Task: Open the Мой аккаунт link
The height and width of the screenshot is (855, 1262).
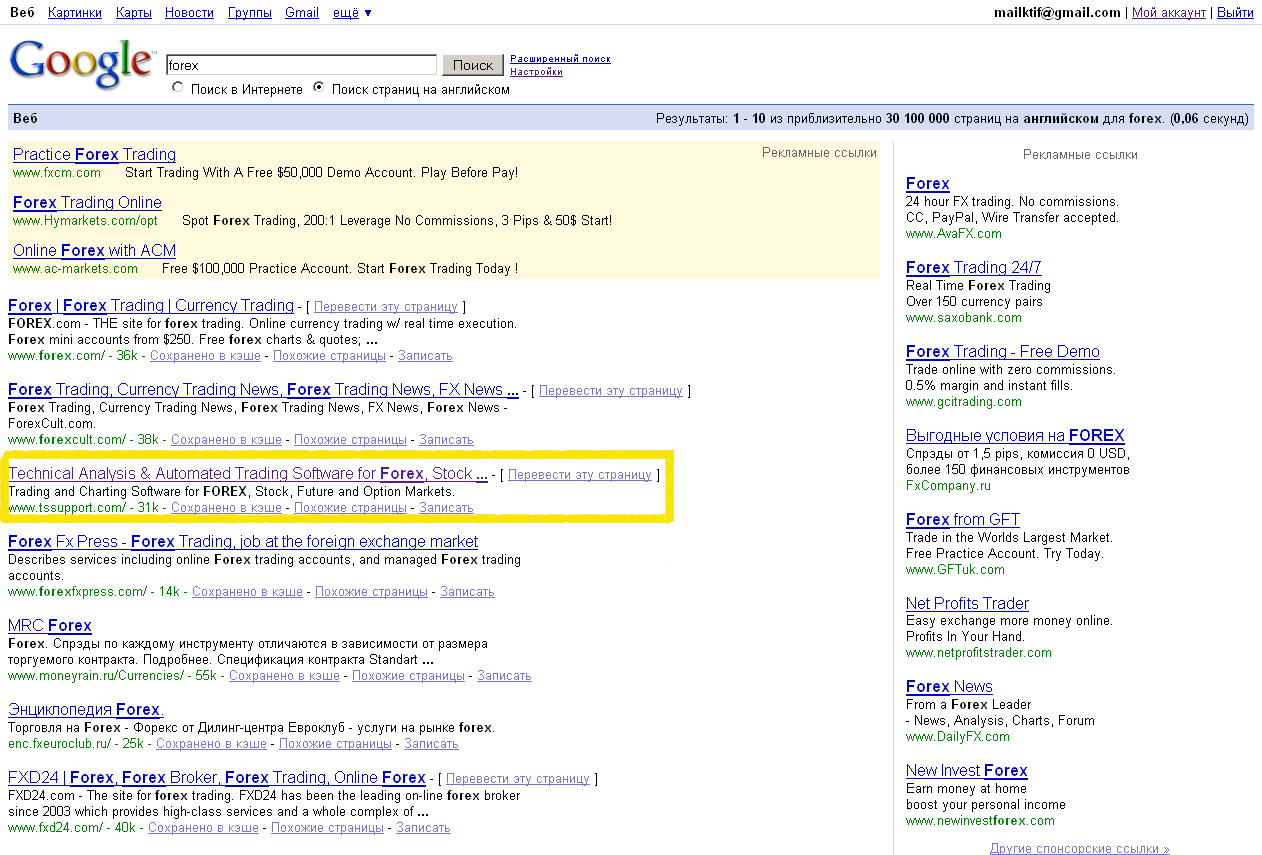Action: point(1169,13)
